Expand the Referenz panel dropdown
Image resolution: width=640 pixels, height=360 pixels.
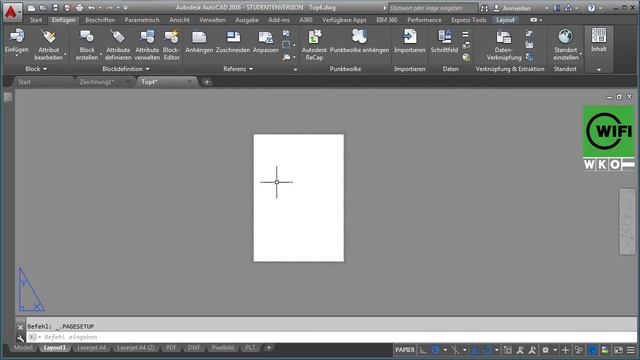click(x=251, y=69)
